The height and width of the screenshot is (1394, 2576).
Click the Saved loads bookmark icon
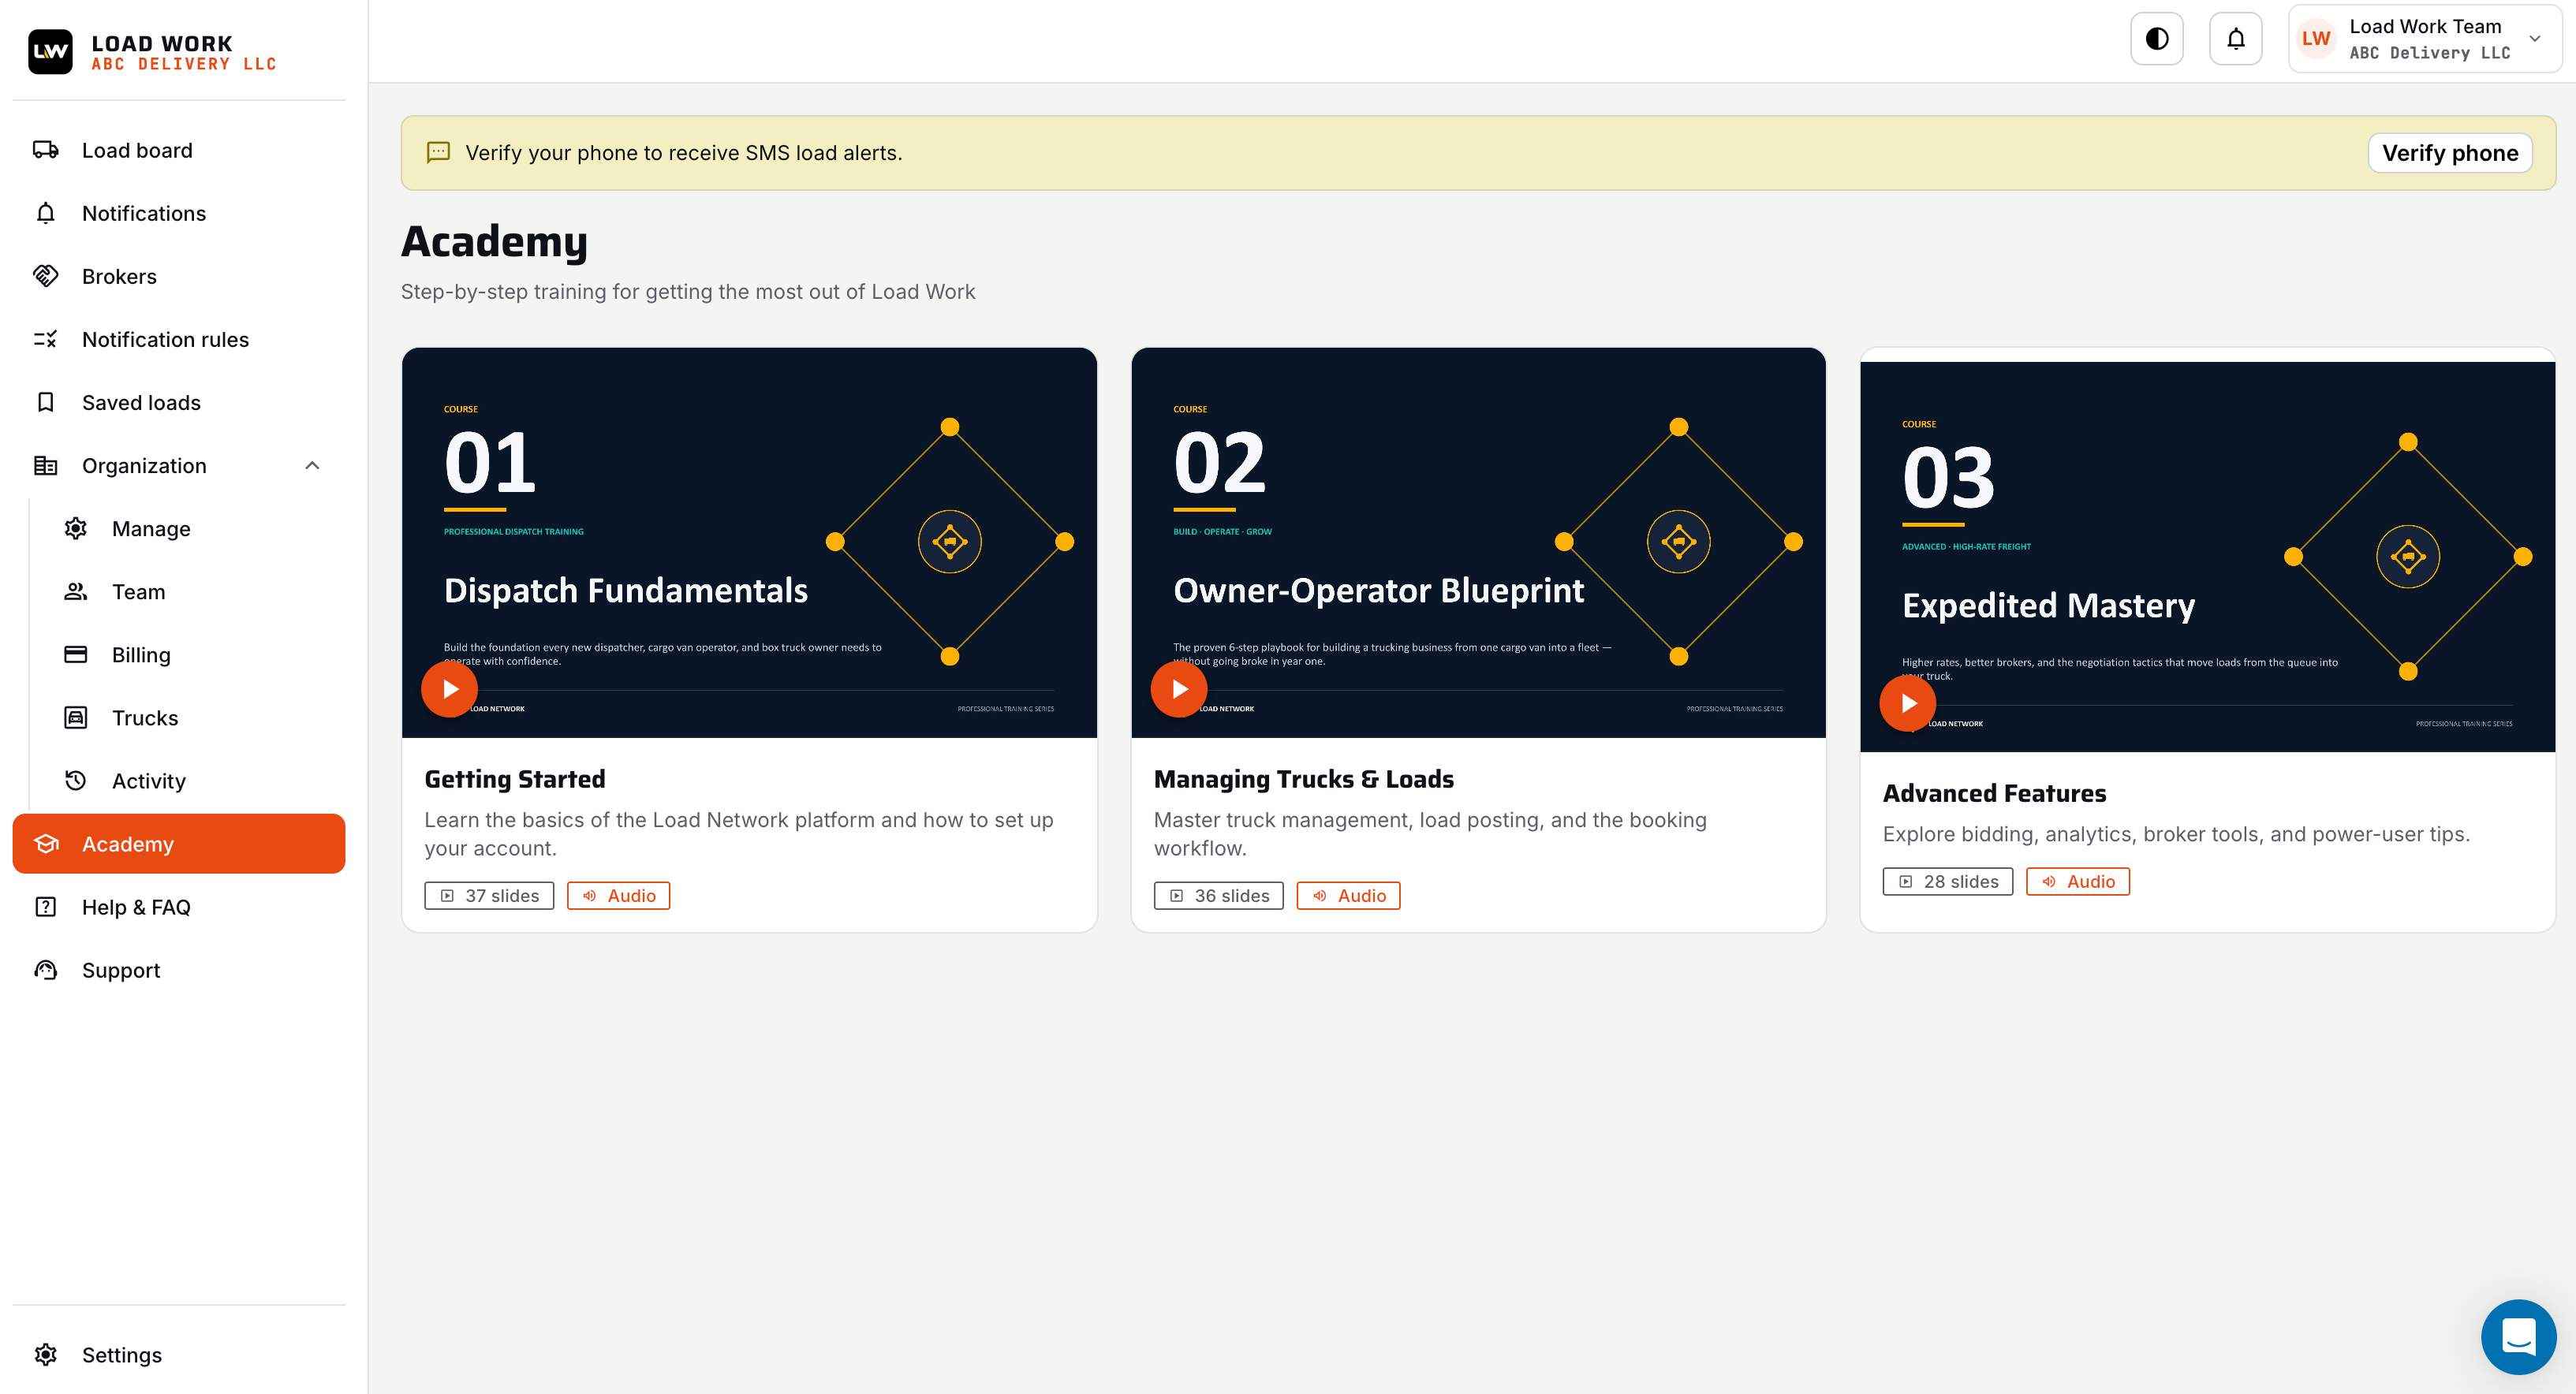[x=46, y=402]
